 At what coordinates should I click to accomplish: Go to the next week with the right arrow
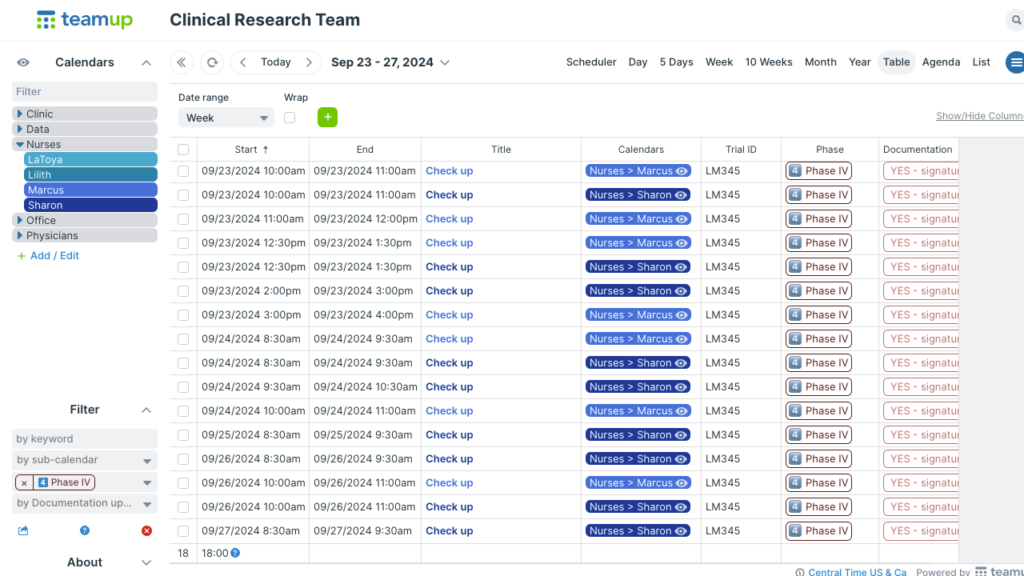309,63
